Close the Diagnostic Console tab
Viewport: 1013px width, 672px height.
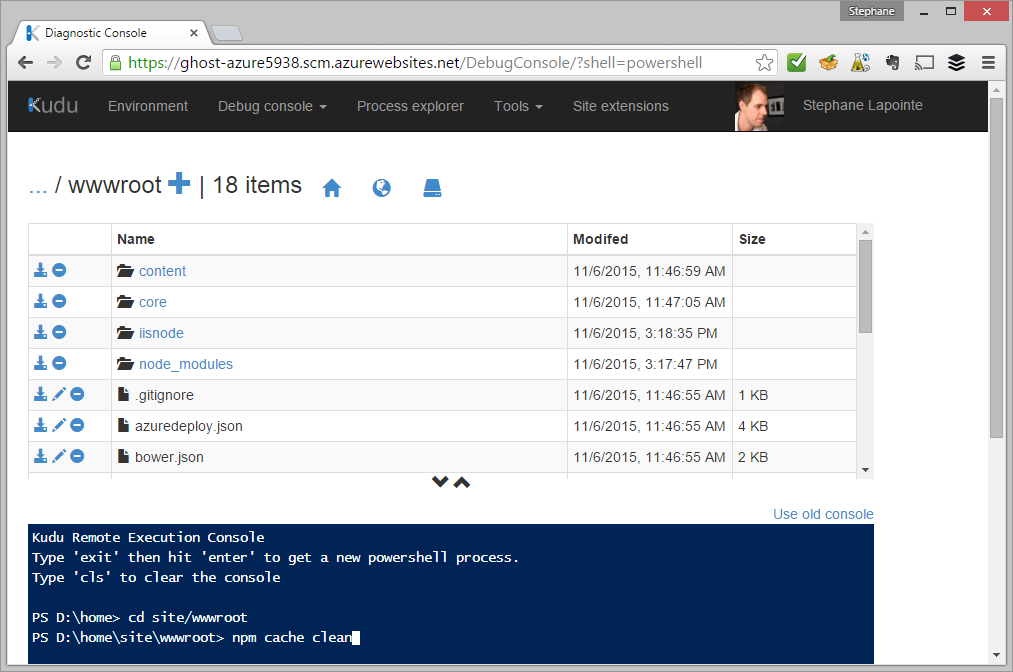pyautogui.click(x=194, y=32)
